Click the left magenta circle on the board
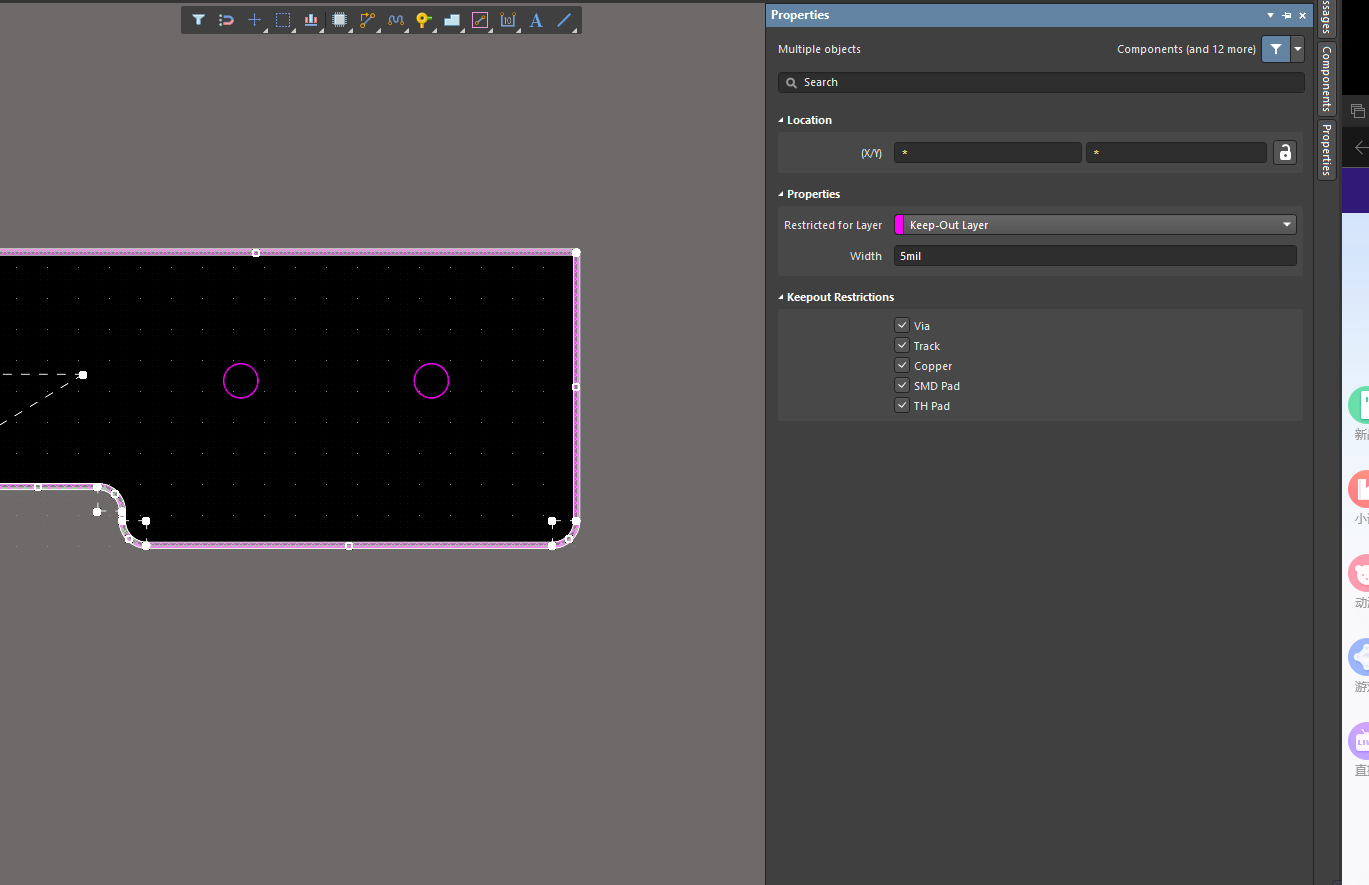 tap(241, 381)
